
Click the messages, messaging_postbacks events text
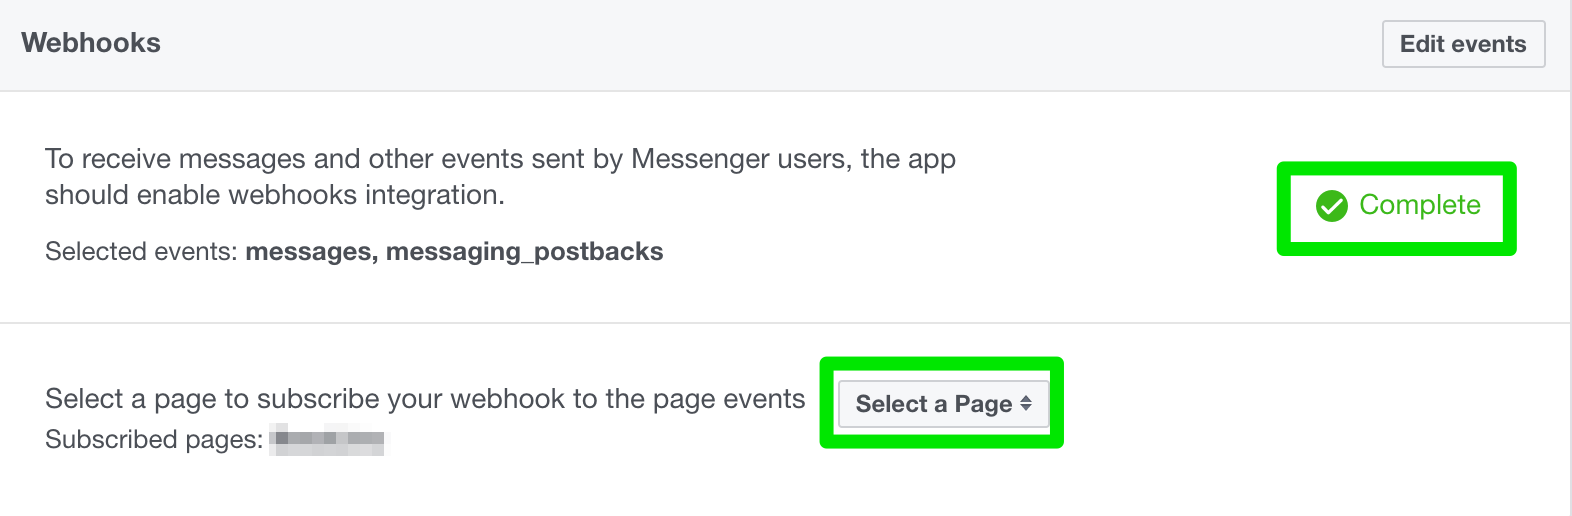[x=454, y=252]
